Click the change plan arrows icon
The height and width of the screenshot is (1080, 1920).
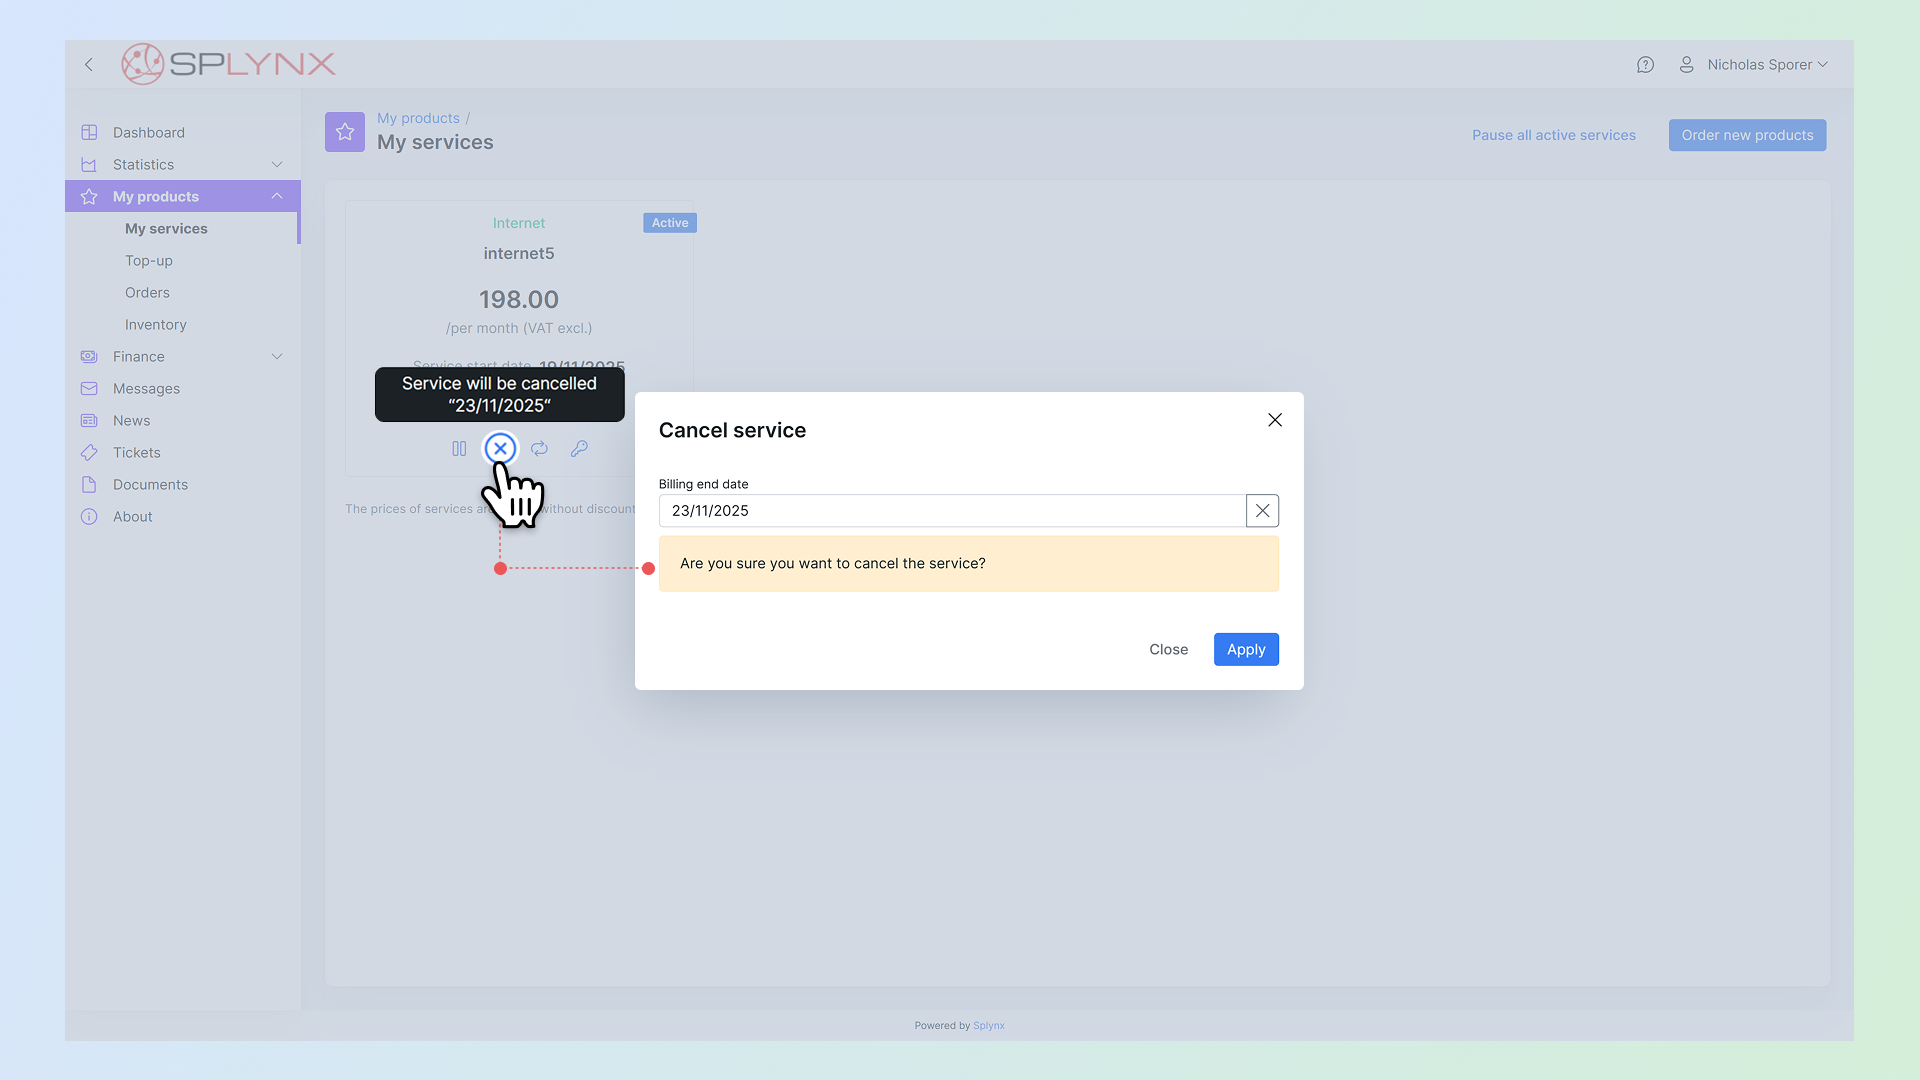(539, 449)
